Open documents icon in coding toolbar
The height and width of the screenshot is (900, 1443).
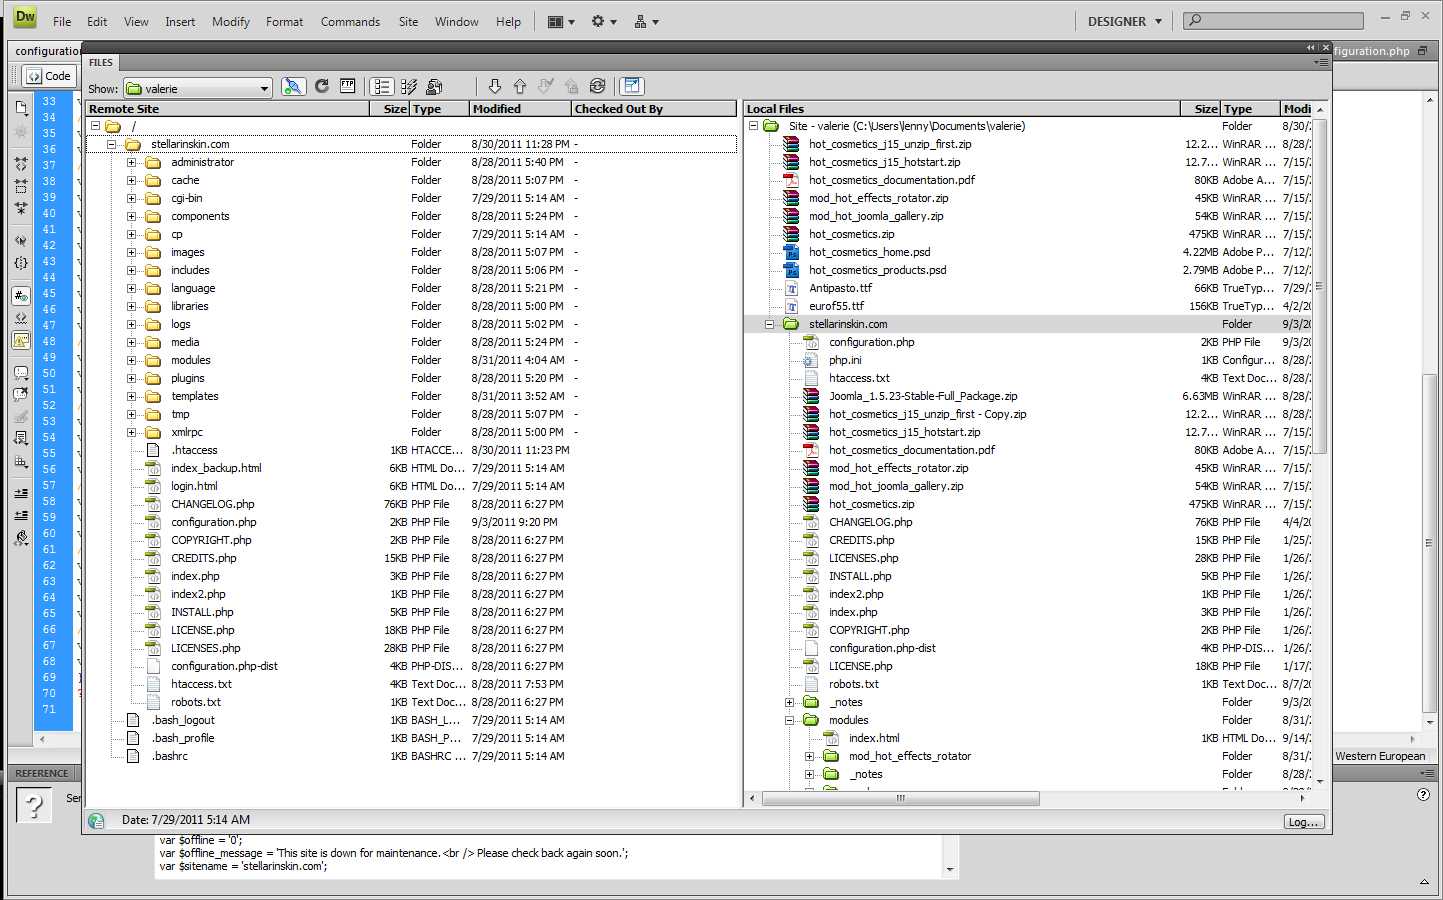[x=21, y=107]
